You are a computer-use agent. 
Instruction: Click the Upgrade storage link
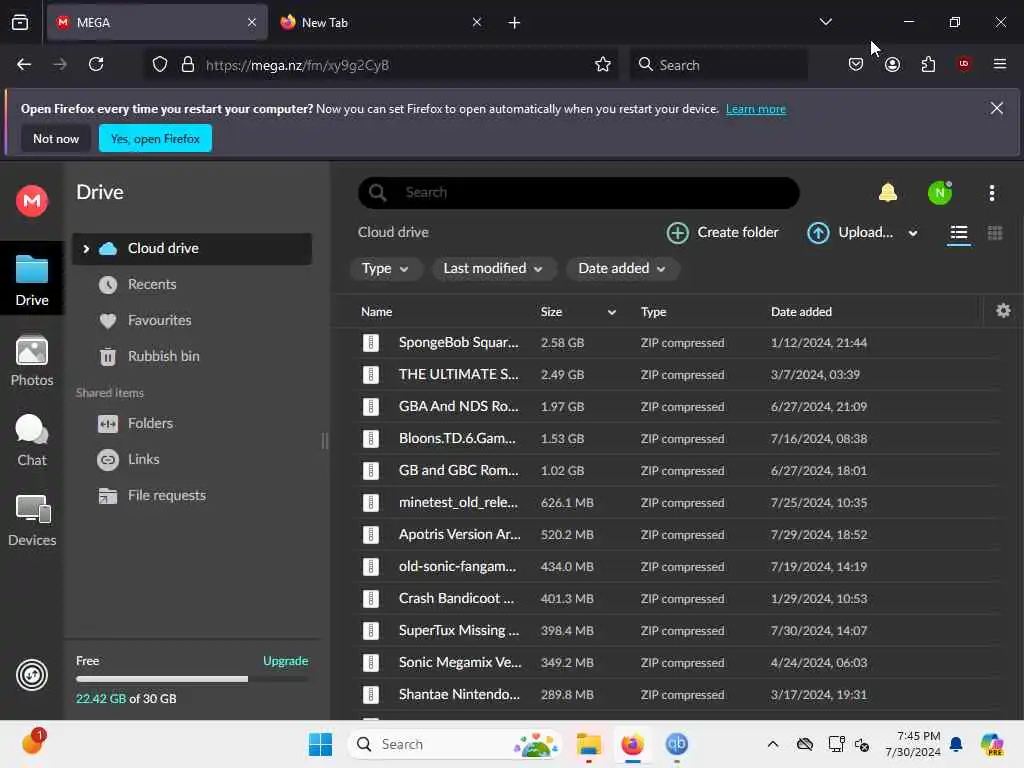pyautogui.click(x=285, y=661)
